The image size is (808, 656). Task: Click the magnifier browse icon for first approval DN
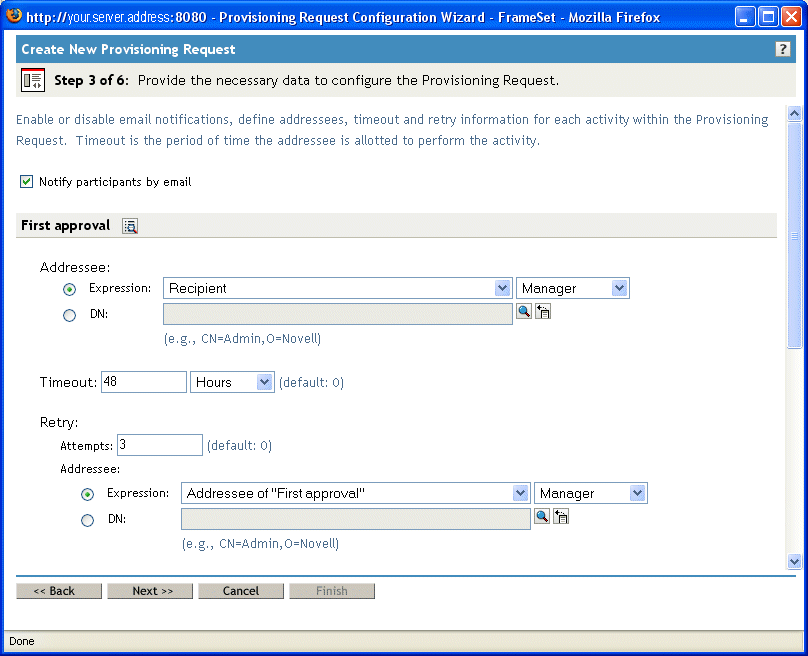[524, 311]
